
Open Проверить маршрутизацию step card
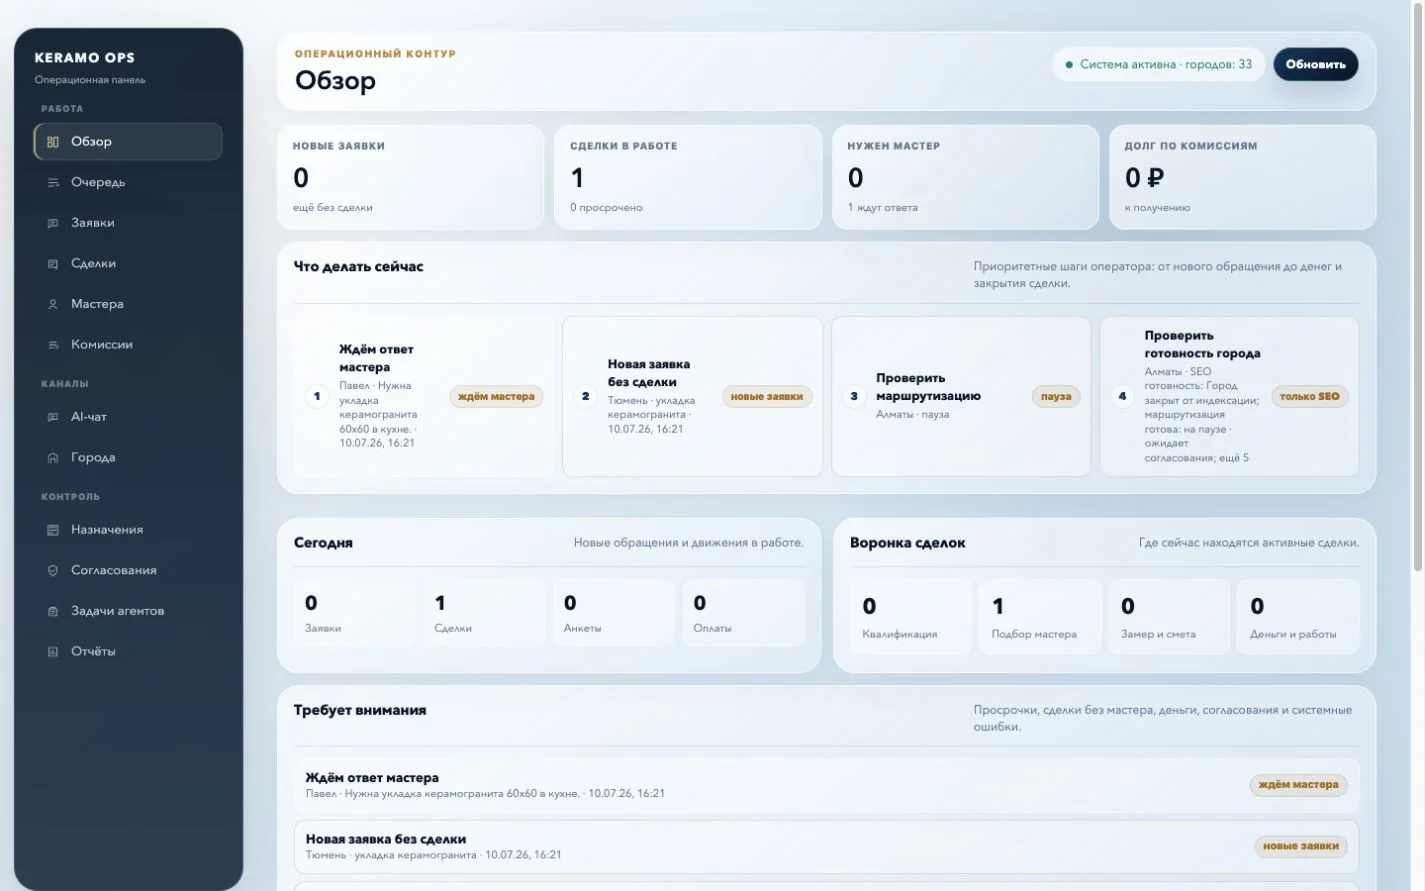[961, 397]
